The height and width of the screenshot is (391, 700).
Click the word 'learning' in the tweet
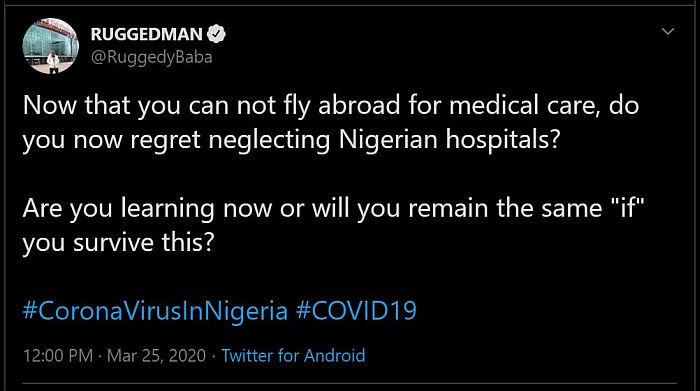click(x=168, y=209)
